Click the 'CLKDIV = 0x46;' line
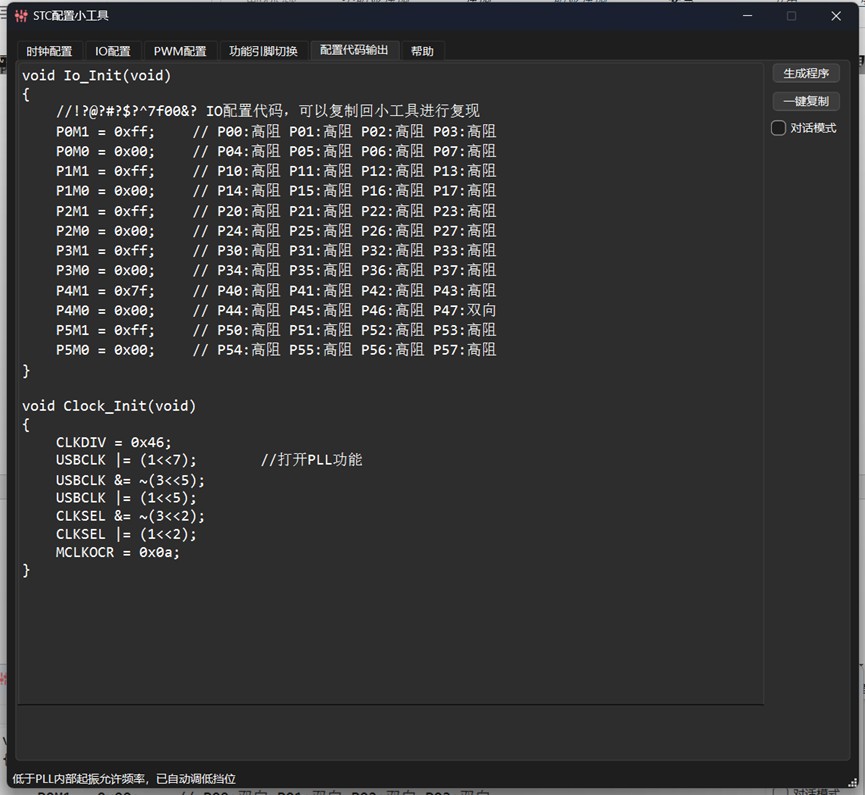The width and height of the screenshot is (865, 795). point(114,442)
